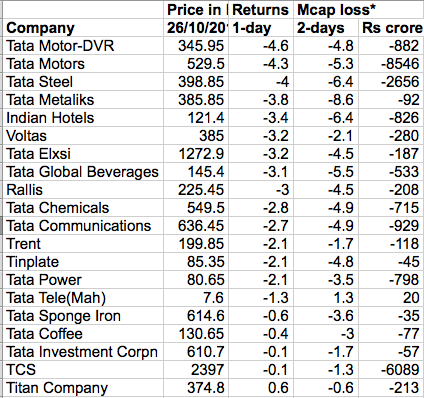Screen dimensions: 424x398
Task: Select the Tata Steel 1-day return -4
Action: 261,82
